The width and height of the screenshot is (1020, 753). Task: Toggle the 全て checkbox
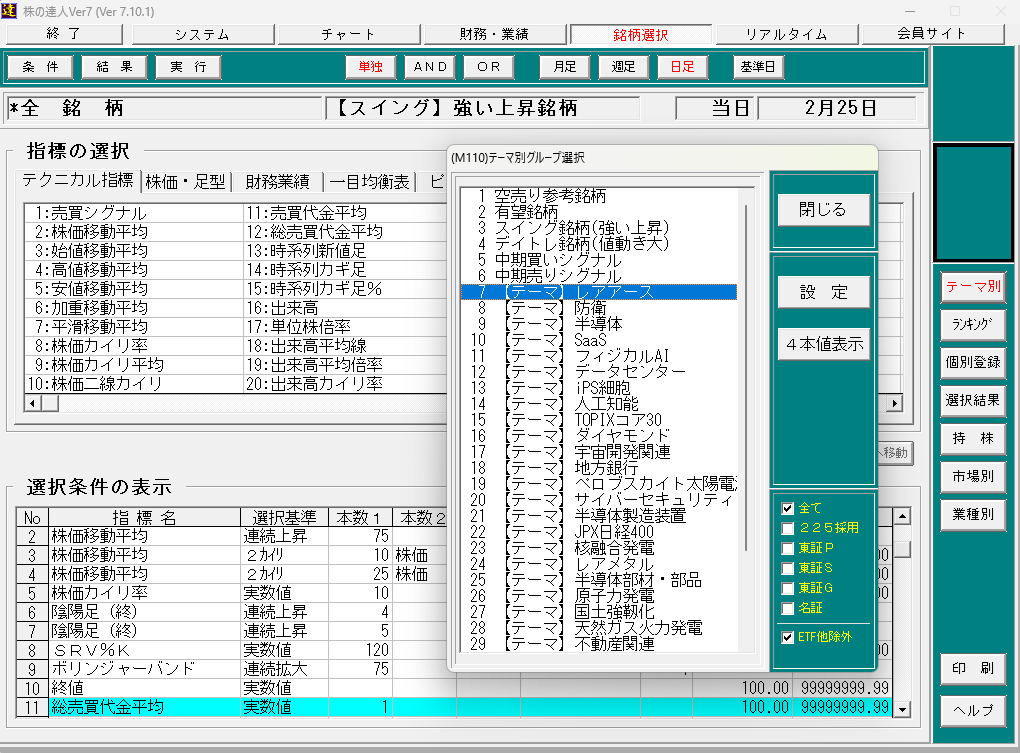tap(788, 508)
